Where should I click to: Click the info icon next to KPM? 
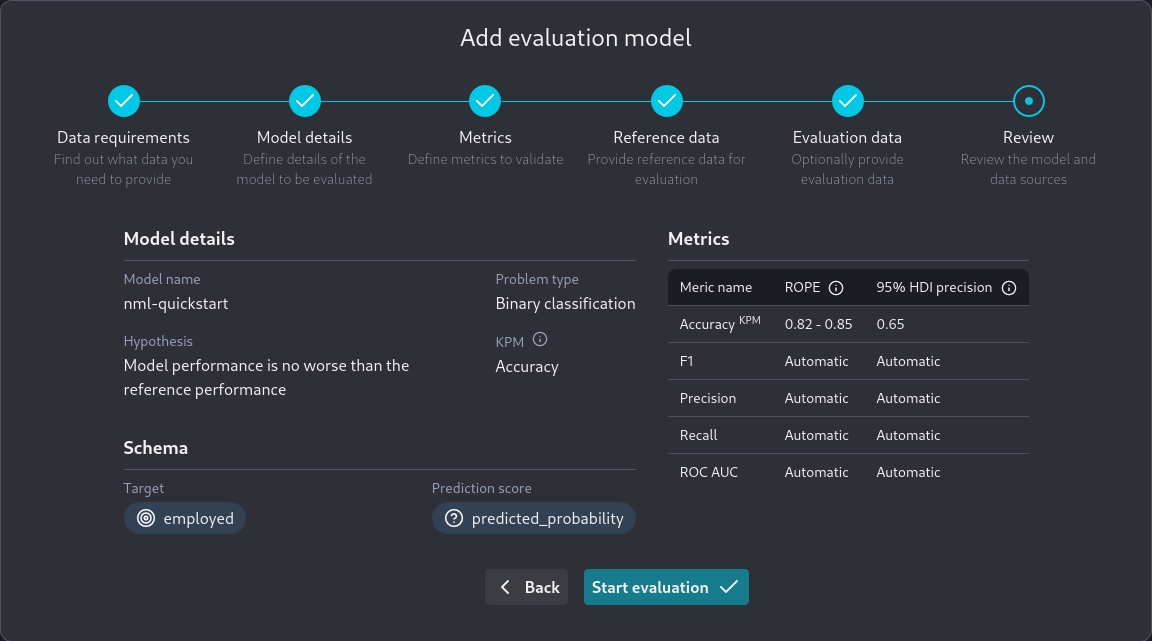540,340
